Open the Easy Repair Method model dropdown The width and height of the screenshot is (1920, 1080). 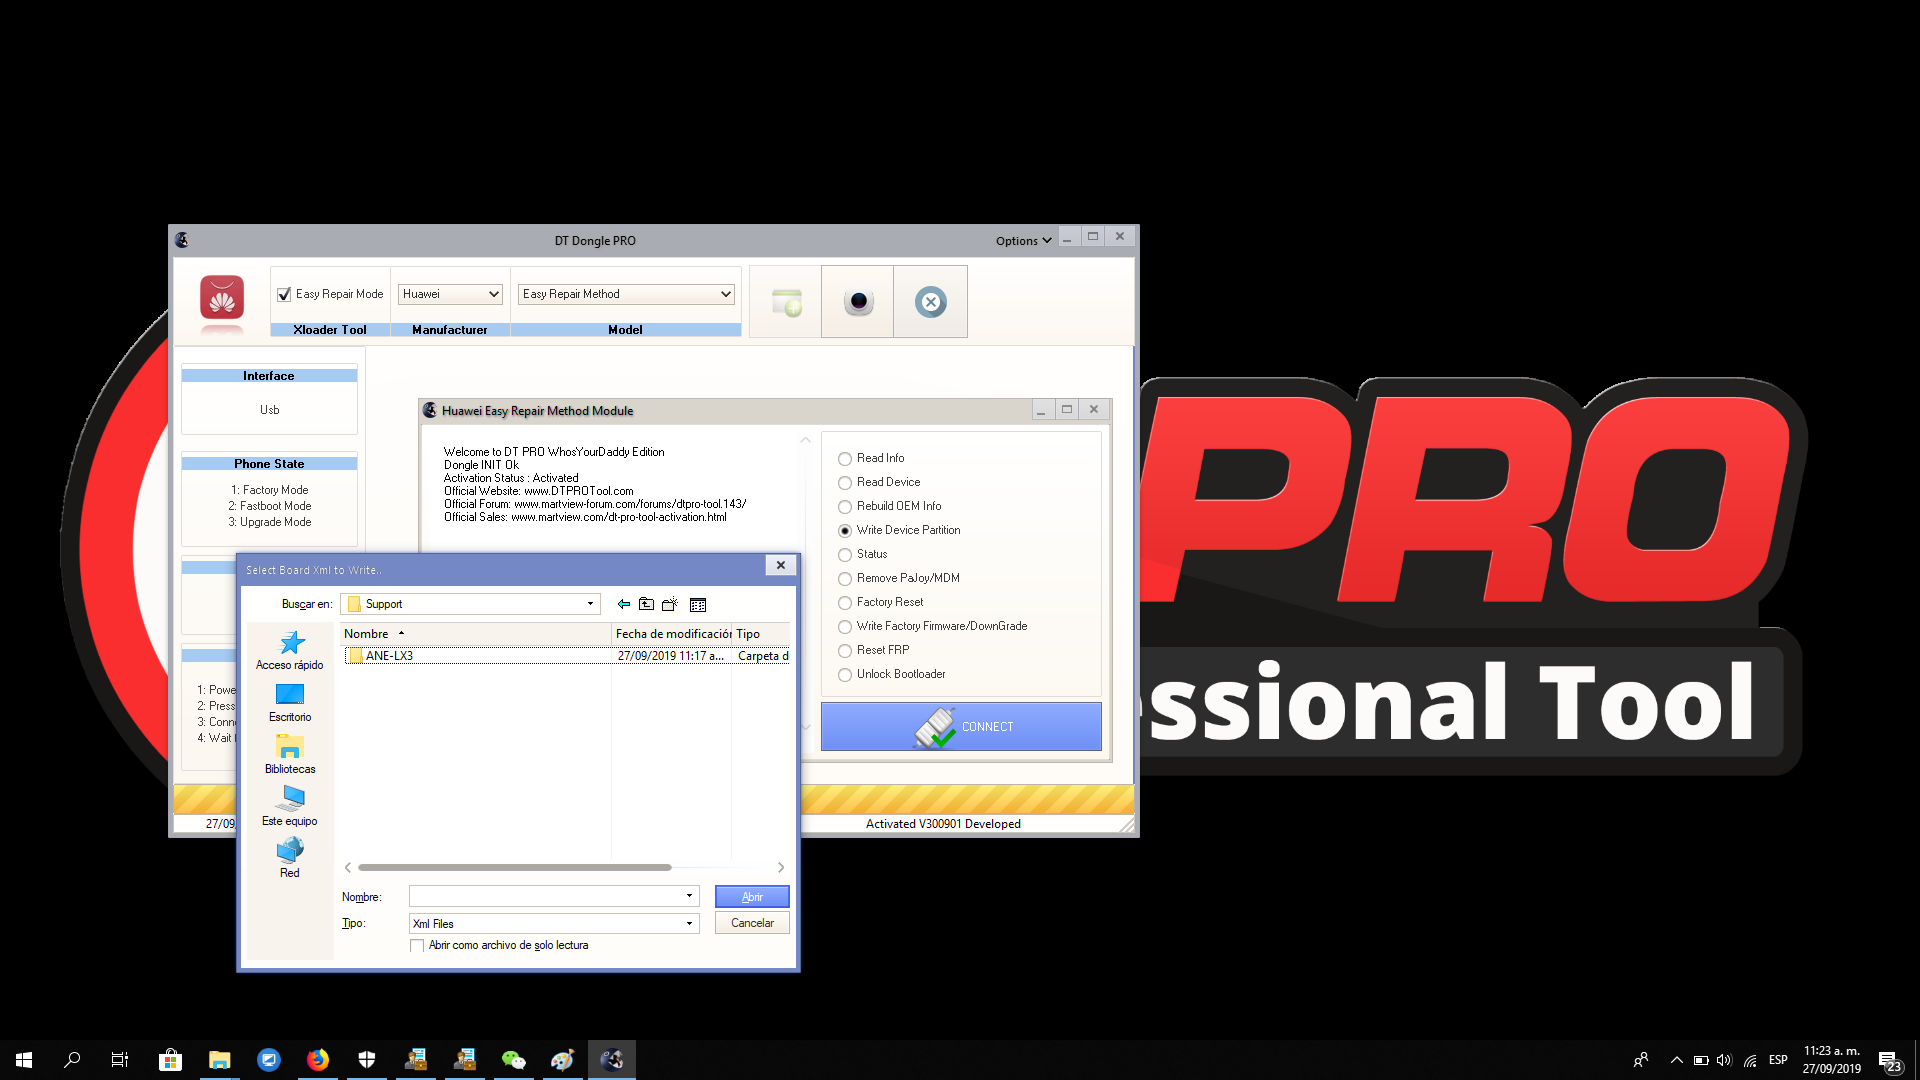pos(626,294)
